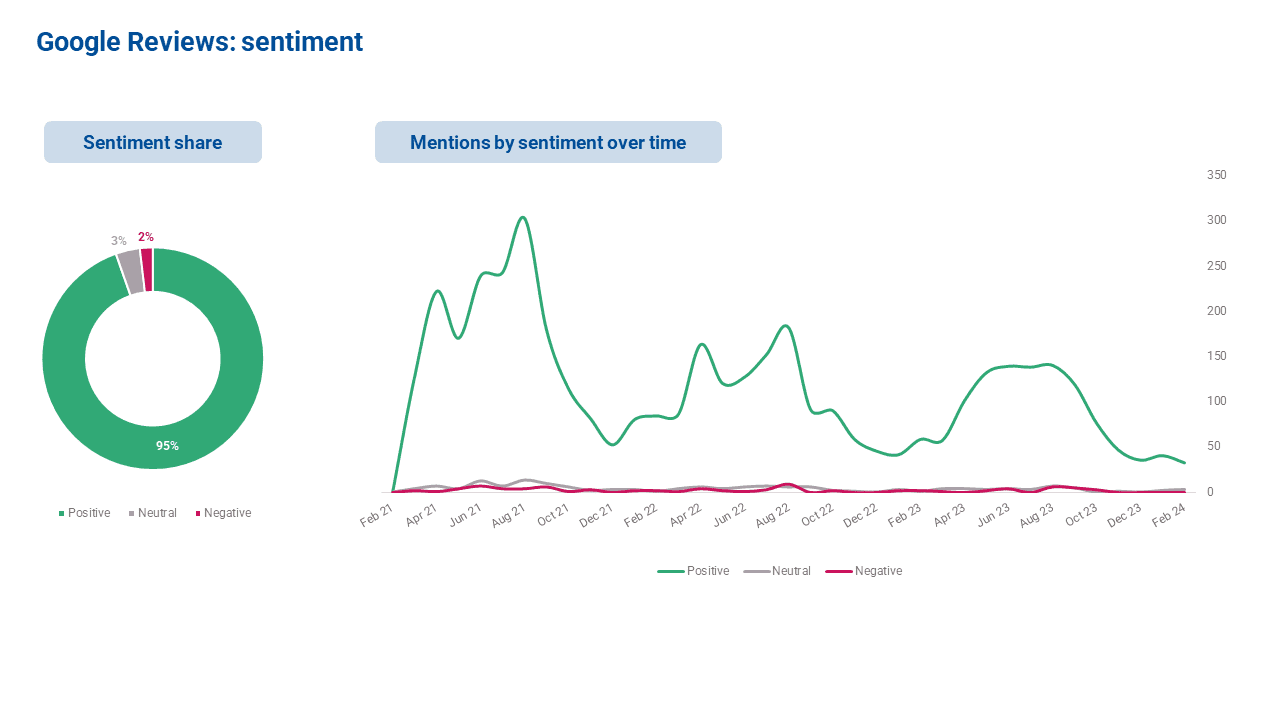The height and width of the screenshot is (720, 1280).
Task: Click the Feb 24 axis label
Action: click(1168, 516)
